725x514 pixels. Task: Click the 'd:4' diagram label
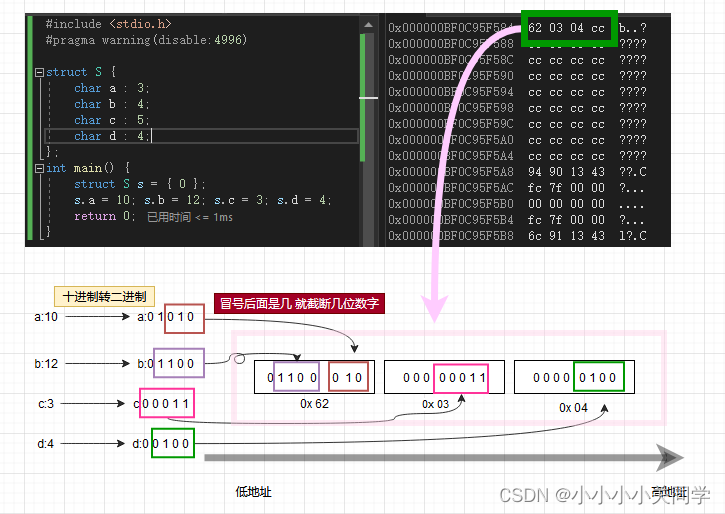(45, 444)
